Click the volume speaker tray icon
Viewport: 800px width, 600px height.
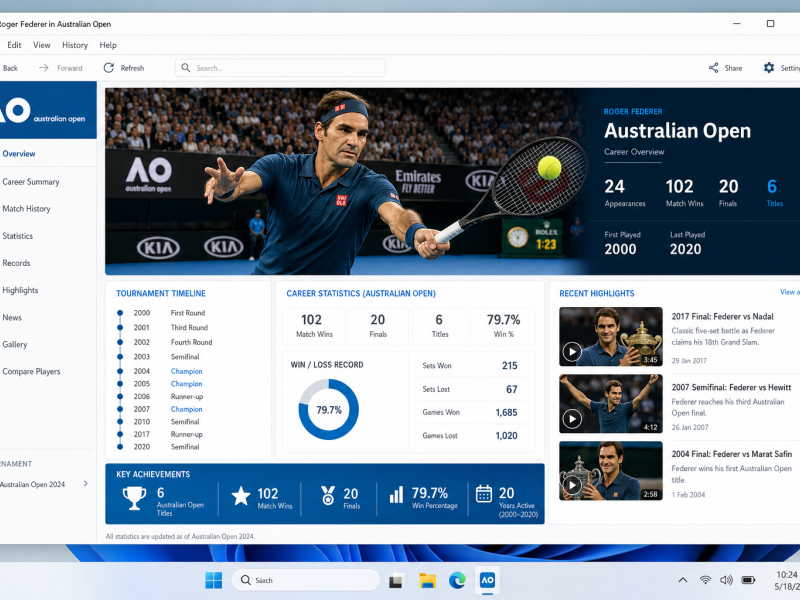coord(726,580)
